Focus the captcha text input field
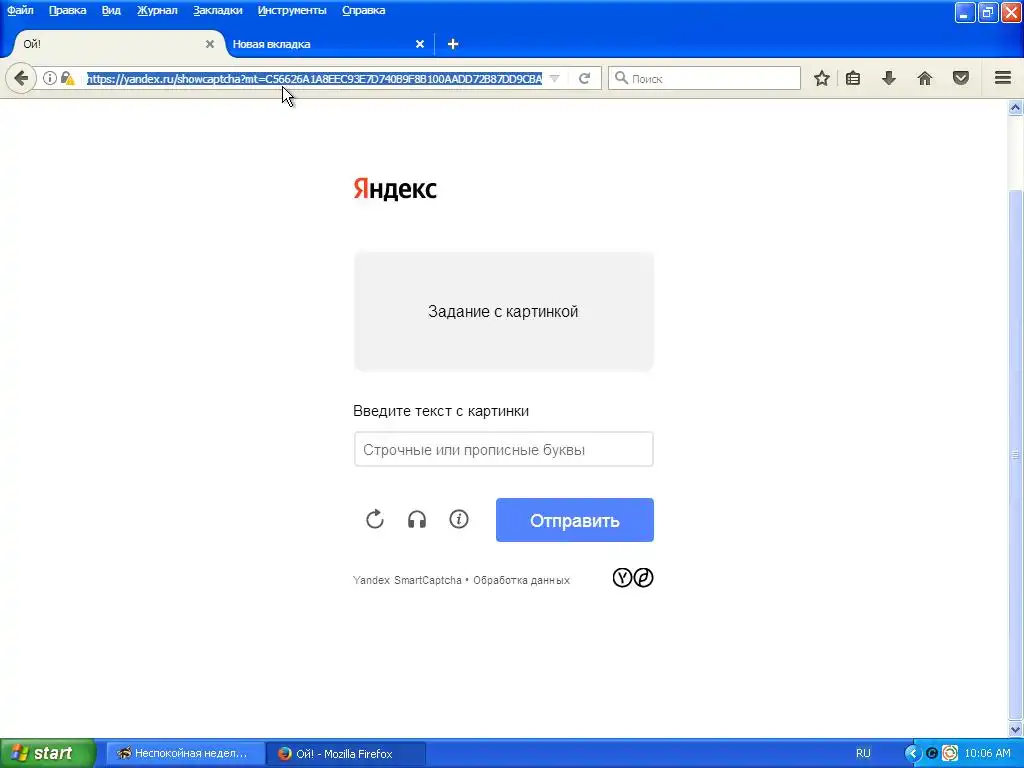Viewport: 1024px width, 768px height. point(504,449)
